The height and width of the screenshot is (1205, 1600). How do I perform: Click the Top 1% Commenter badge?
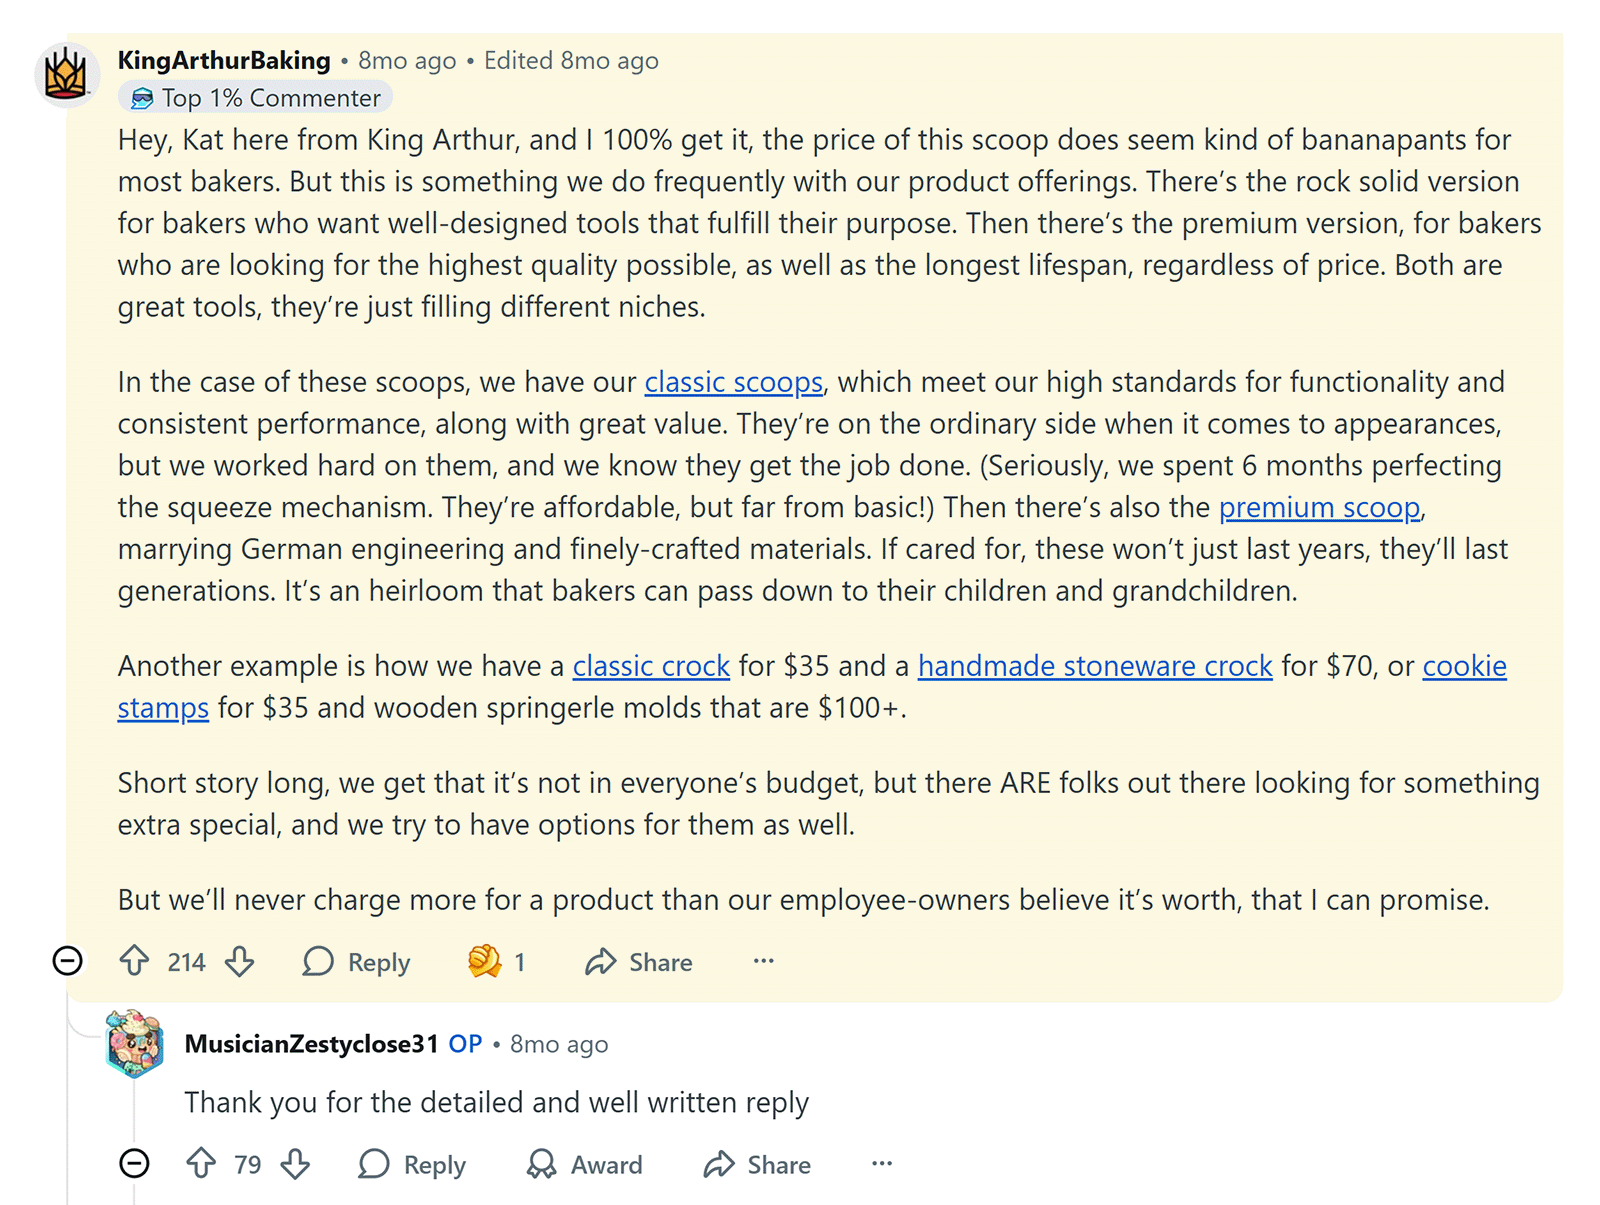(255, 97)
